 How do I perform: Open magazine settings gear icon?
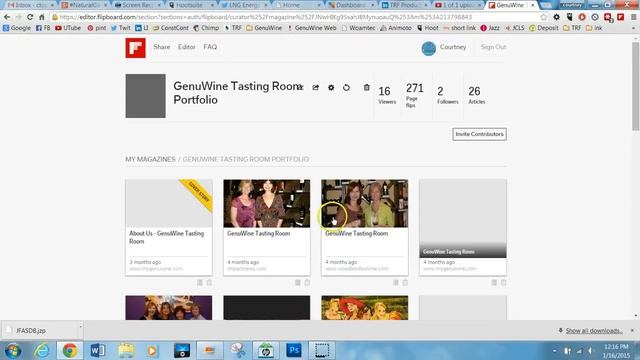331,87
